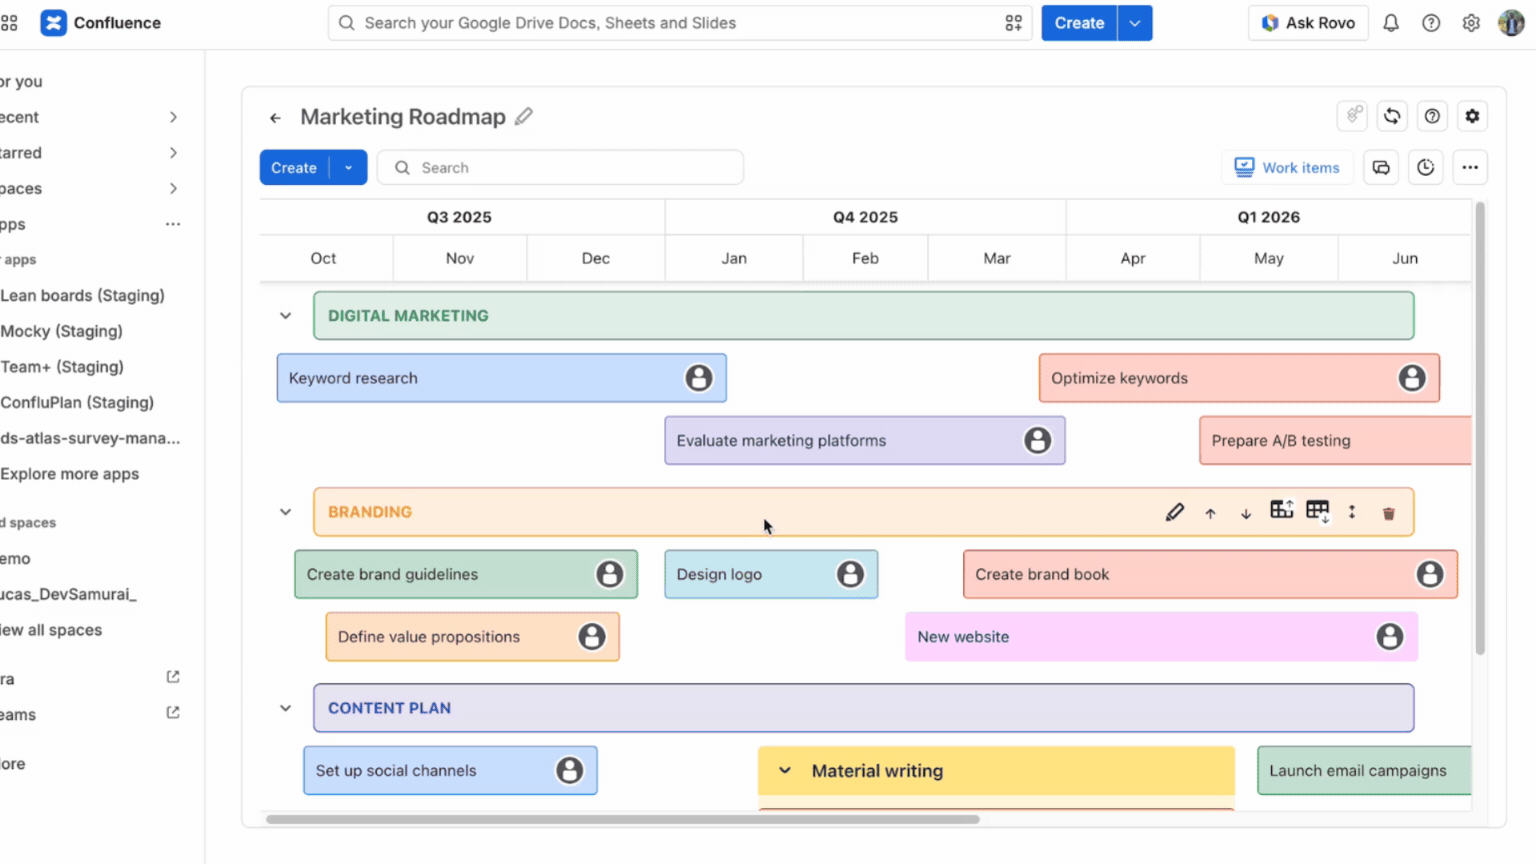The width and height of the screenshot is (1536, 864).
Task: Click the link icon above the roadmap
Action: pyautogui.click(x=1353, y=116)
